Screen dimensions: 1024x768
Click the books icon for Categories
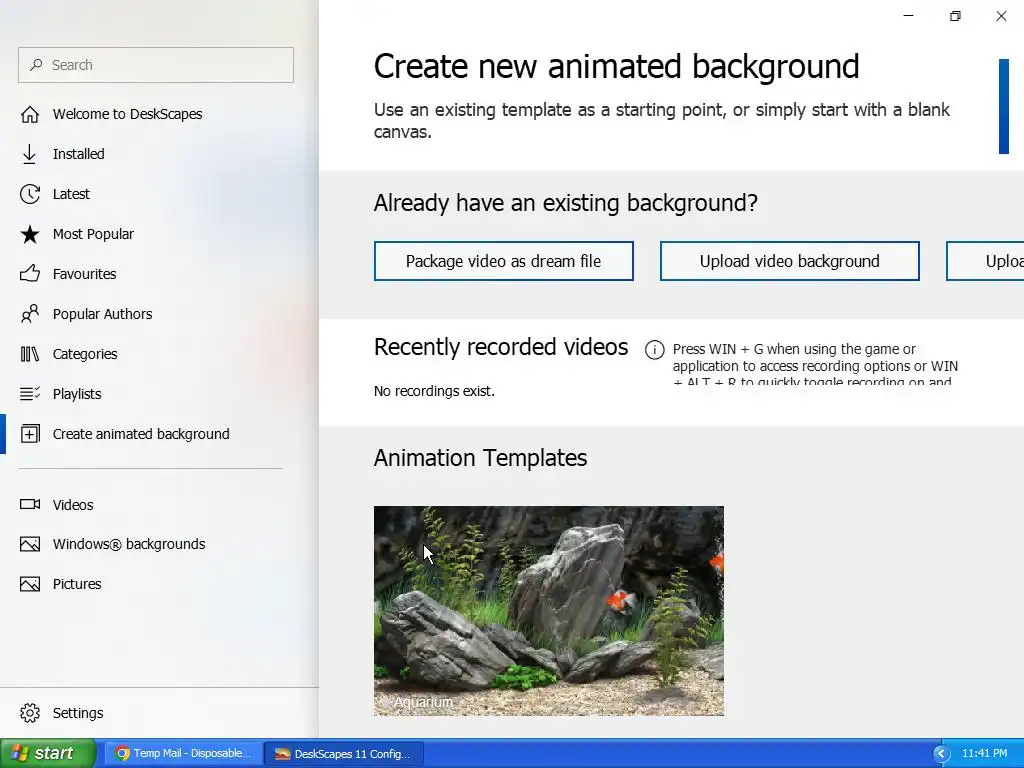tap(29, 354)
